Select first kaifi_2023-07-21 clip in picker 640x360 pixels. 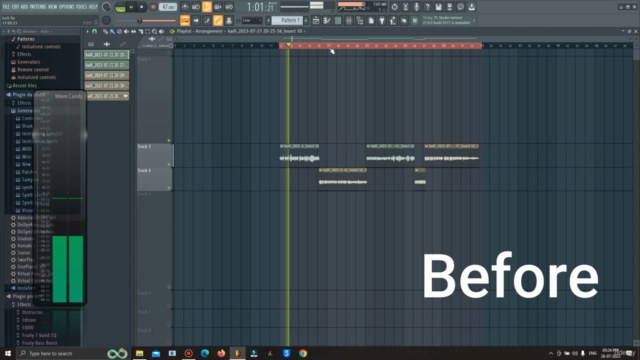107,55
